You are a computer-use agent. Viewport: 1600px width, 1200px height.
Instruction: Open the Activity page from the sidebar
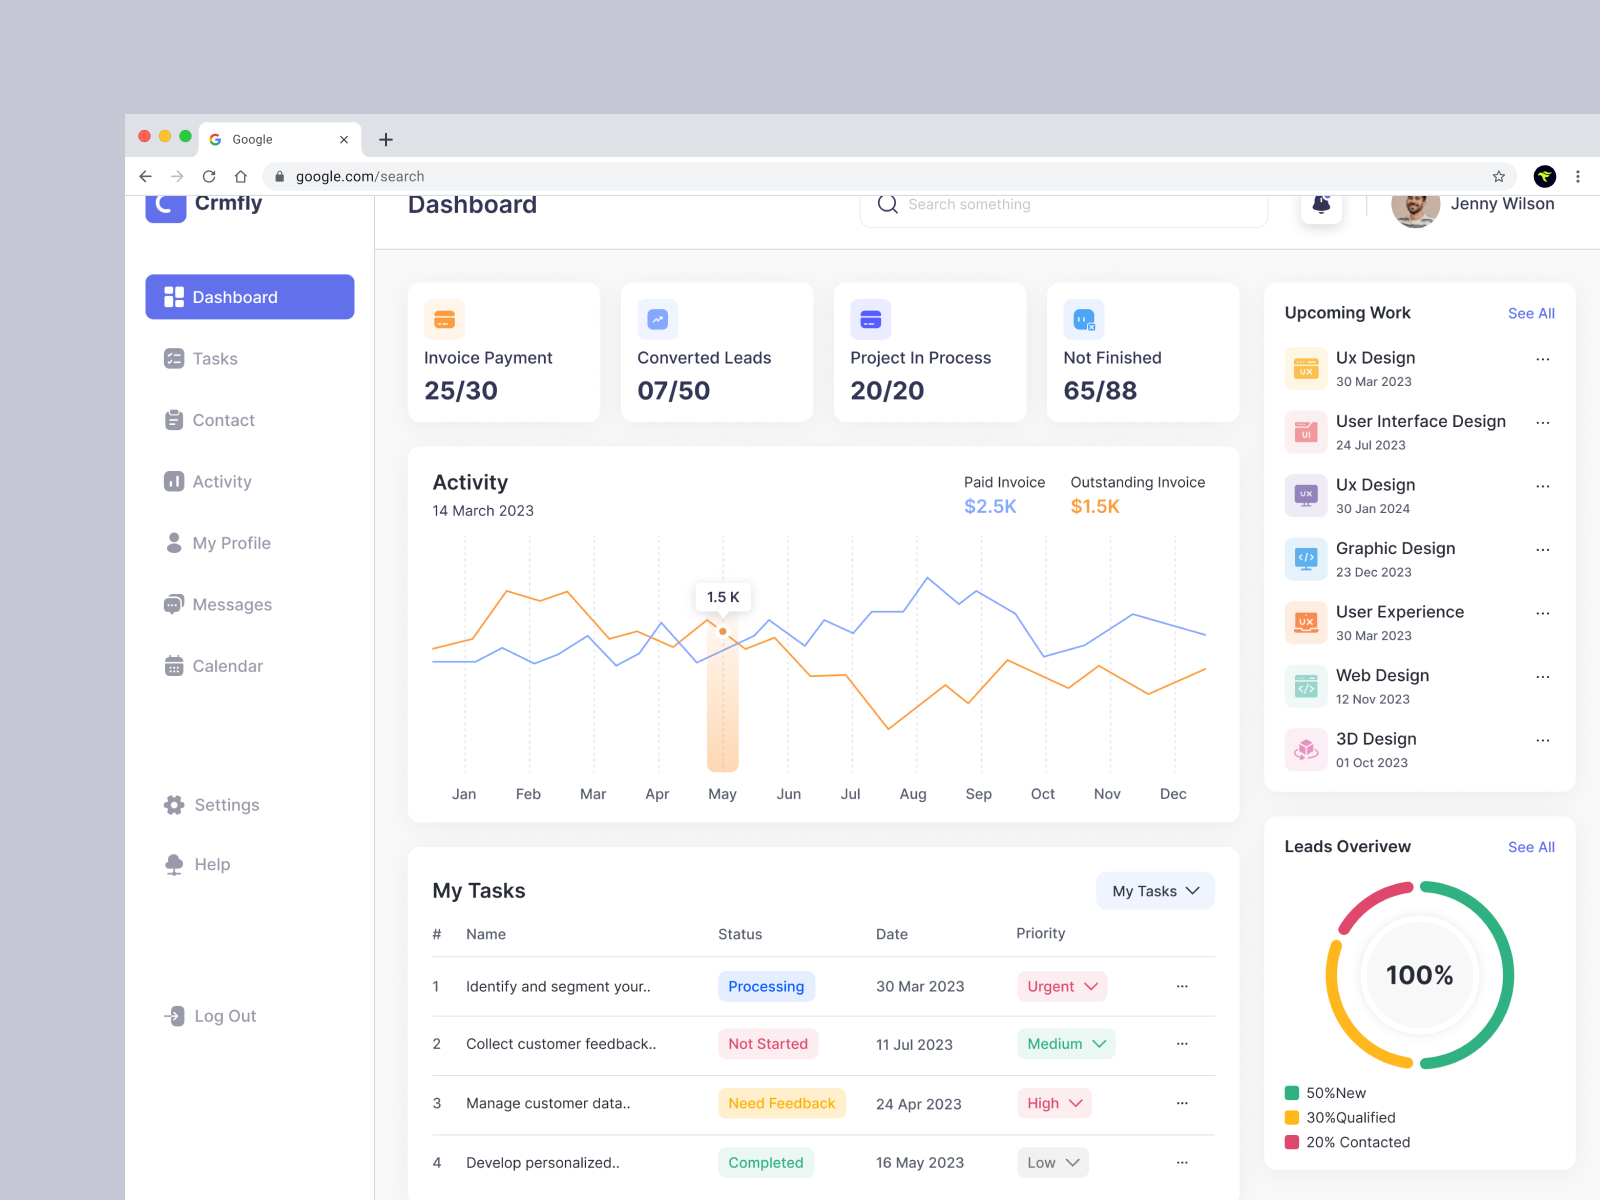[x=174, y=481]
